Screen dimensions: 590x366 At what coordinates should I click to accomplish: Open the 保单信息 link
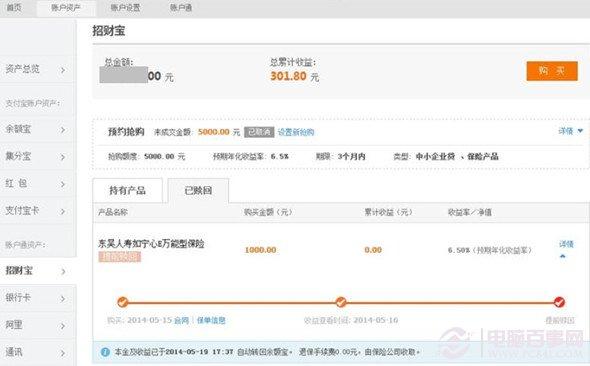pyautogui.click(x=211, y=320)
